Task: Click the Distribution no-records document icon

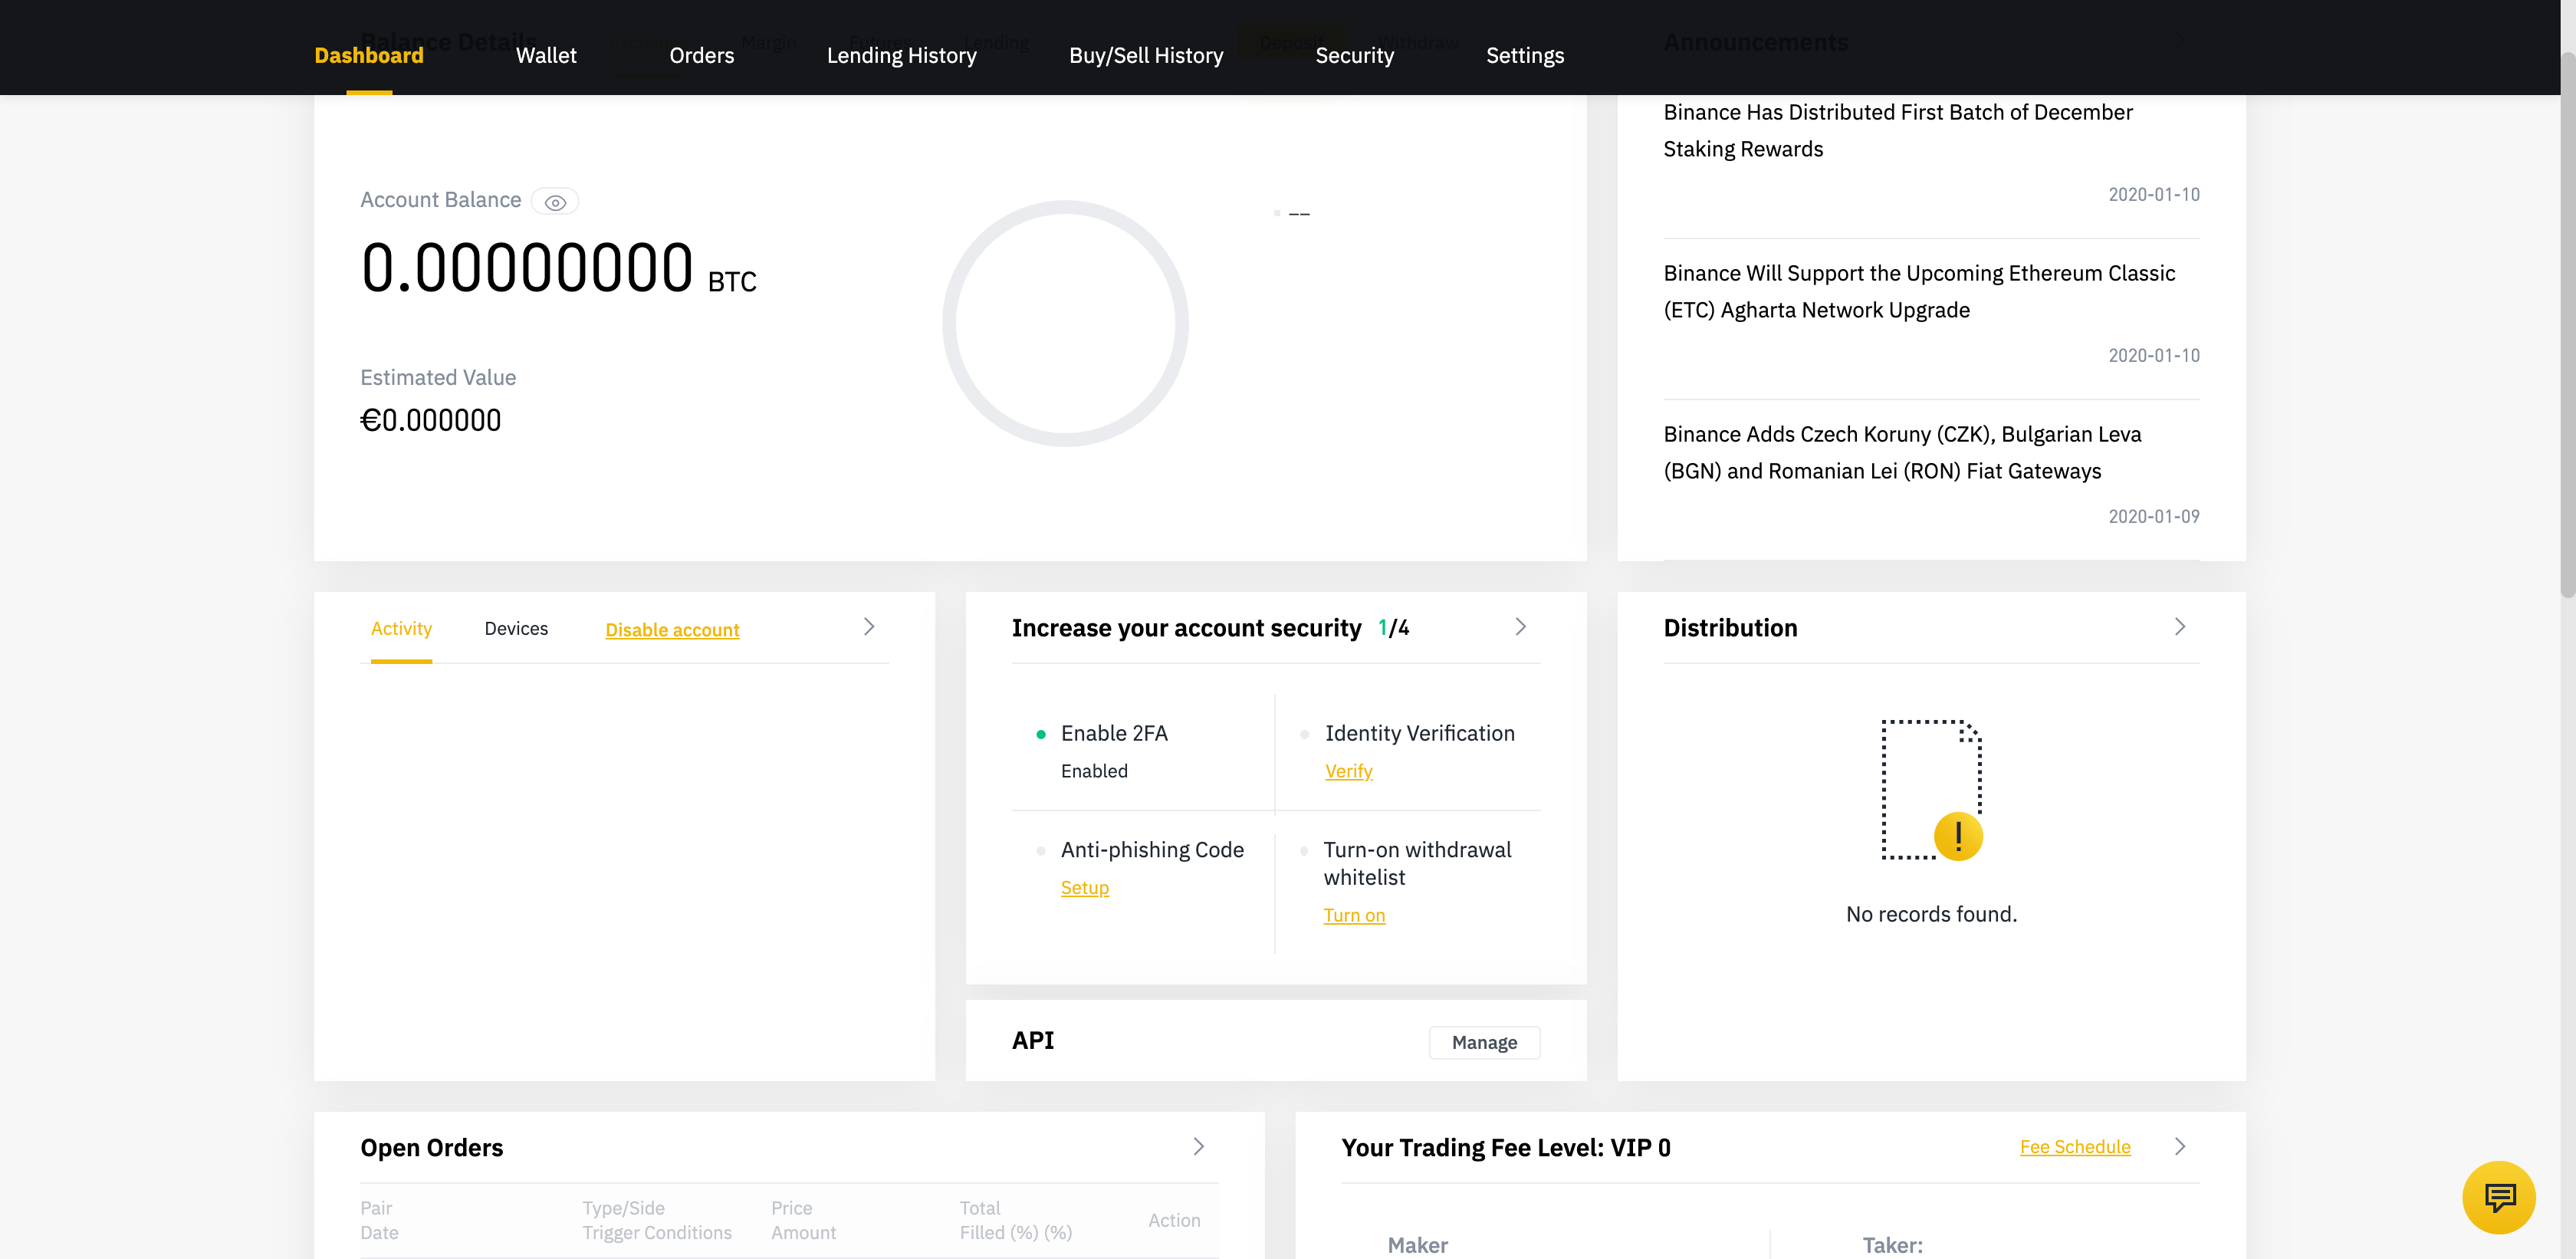Action: point(1931,790)
